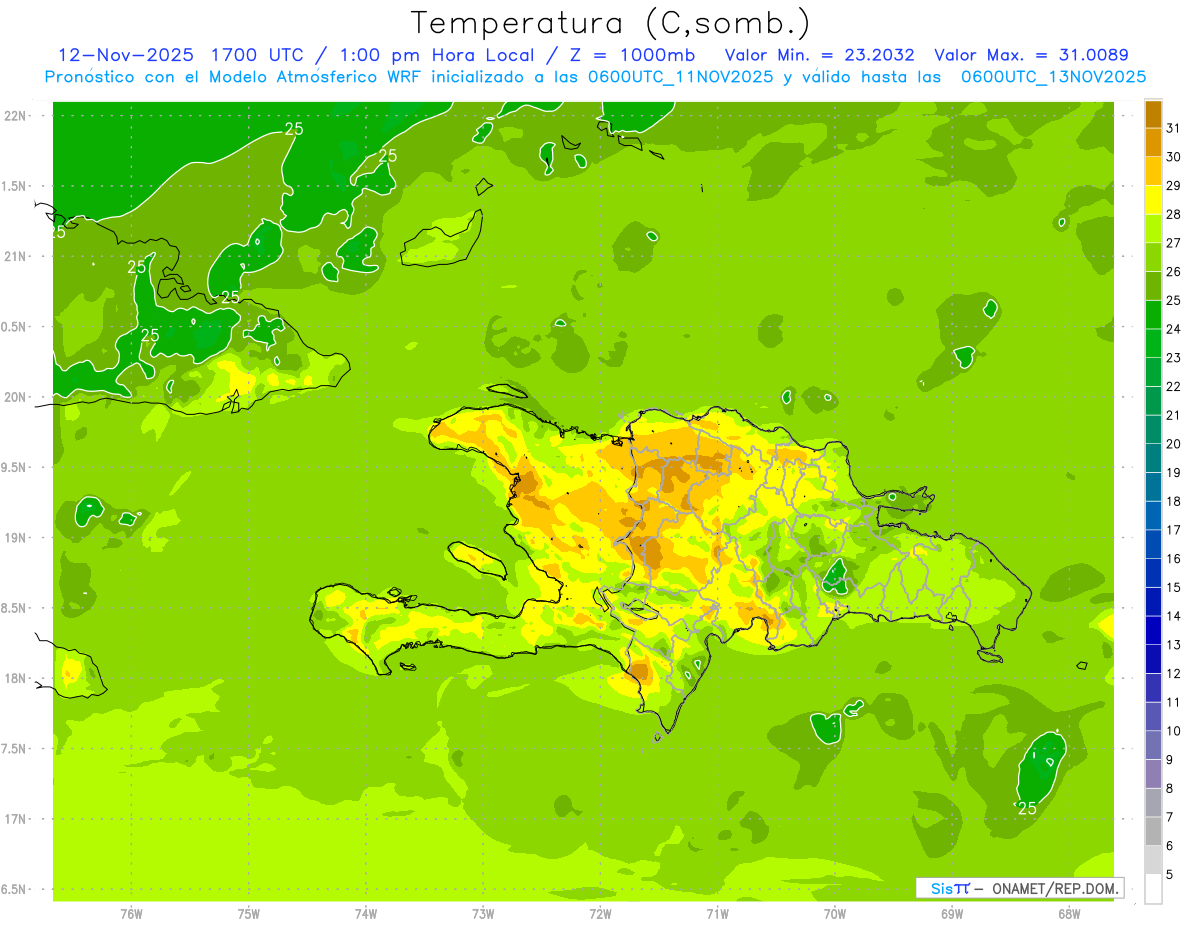Pick legend swatch between 24 and 25
Image resolution: width=1200 pixels, height=927 pixels.
pyautogui.click(x=1153, y=315)
